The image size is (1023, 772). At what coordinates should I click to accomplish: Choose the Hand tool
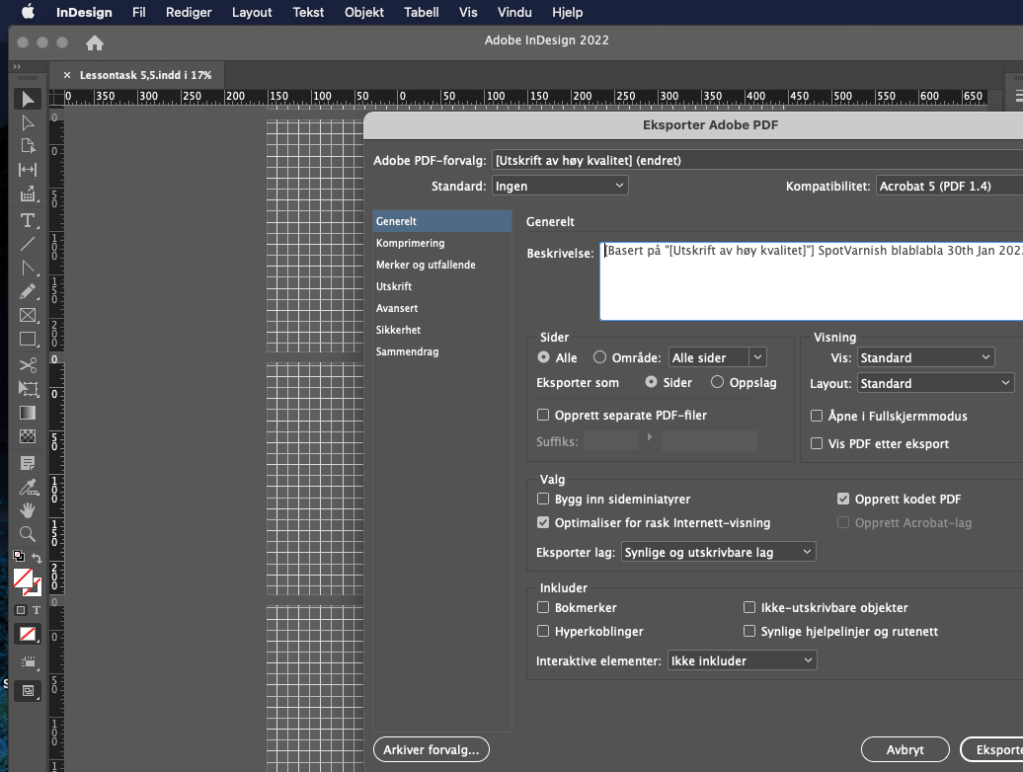click(x=28, y=510)
